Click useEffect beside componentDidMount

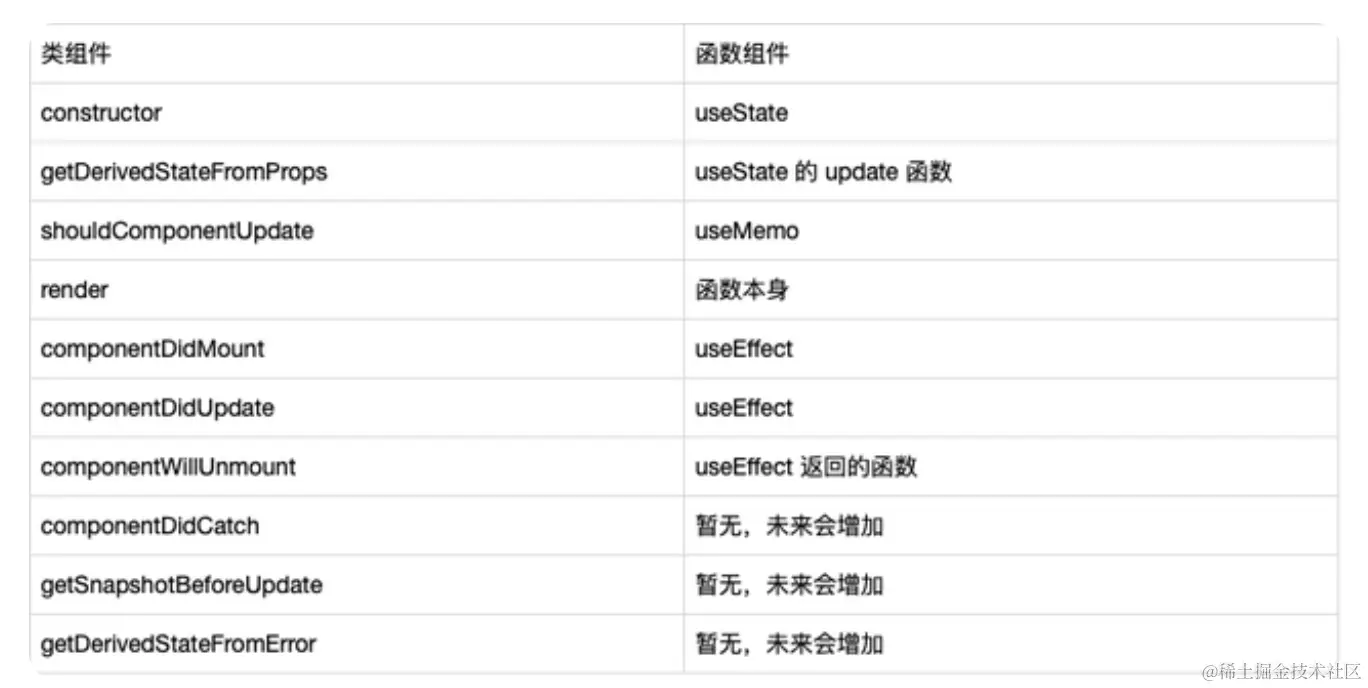click(x=744, y=349)
